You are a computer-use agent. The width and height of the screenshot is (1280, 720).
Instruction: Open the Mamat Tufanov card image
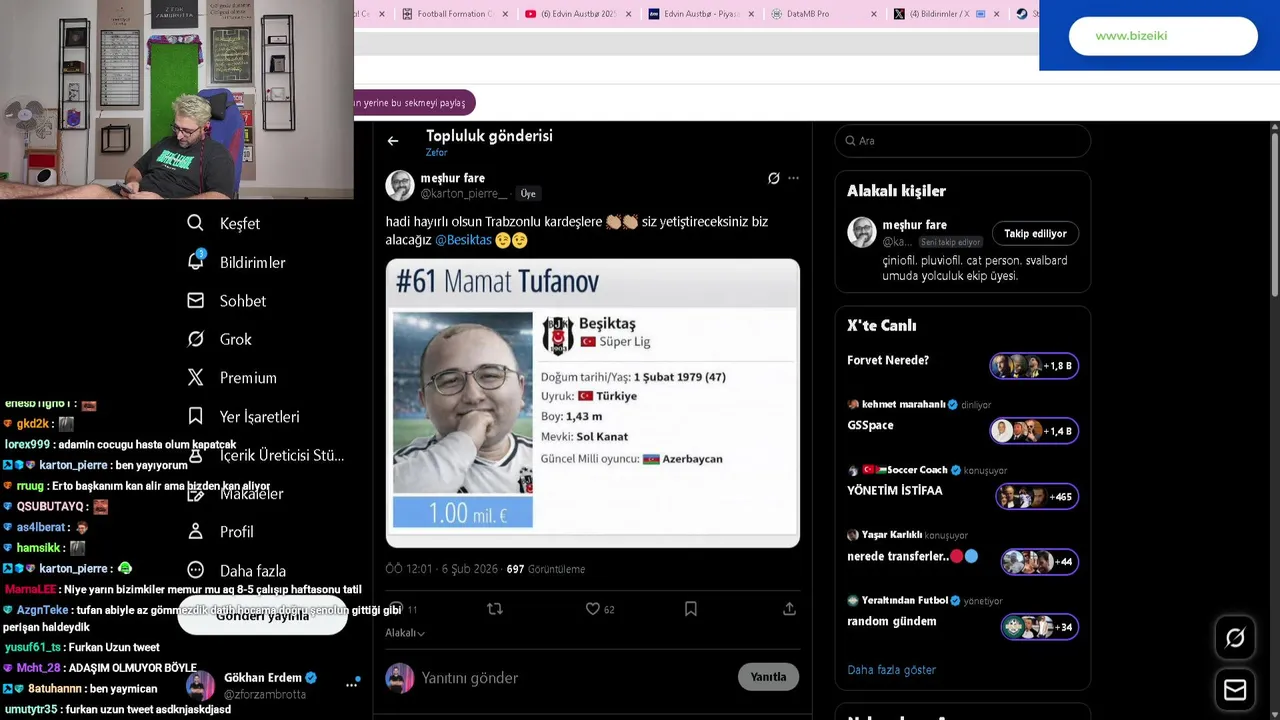click(593, 403)
